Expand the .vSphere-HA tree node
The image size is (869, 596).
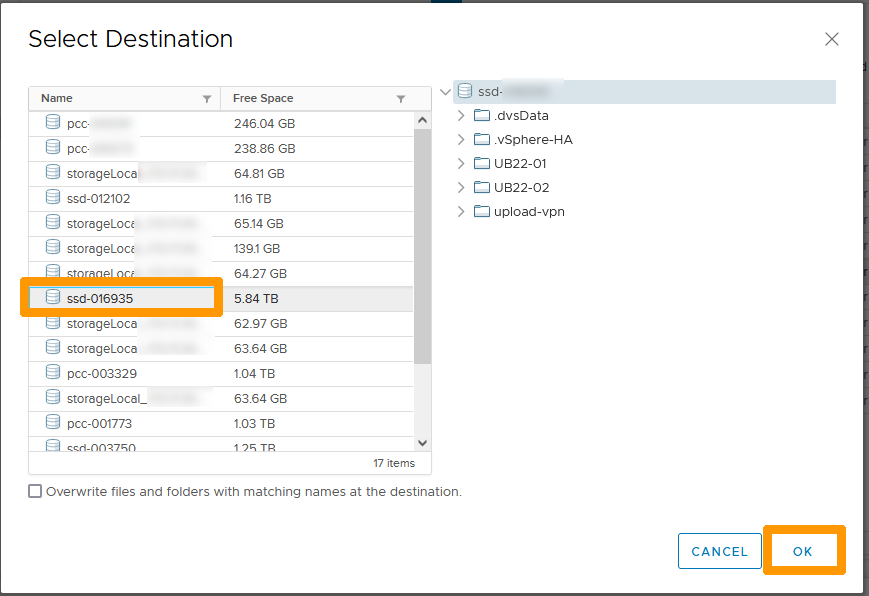coord(461,139)
